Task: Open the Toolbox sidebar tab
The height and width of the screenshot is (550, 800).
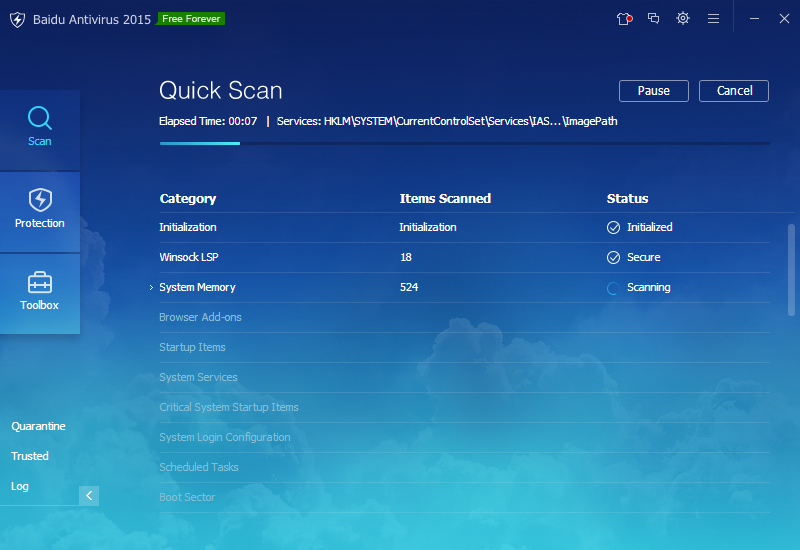Action: [x=40, y=293]
